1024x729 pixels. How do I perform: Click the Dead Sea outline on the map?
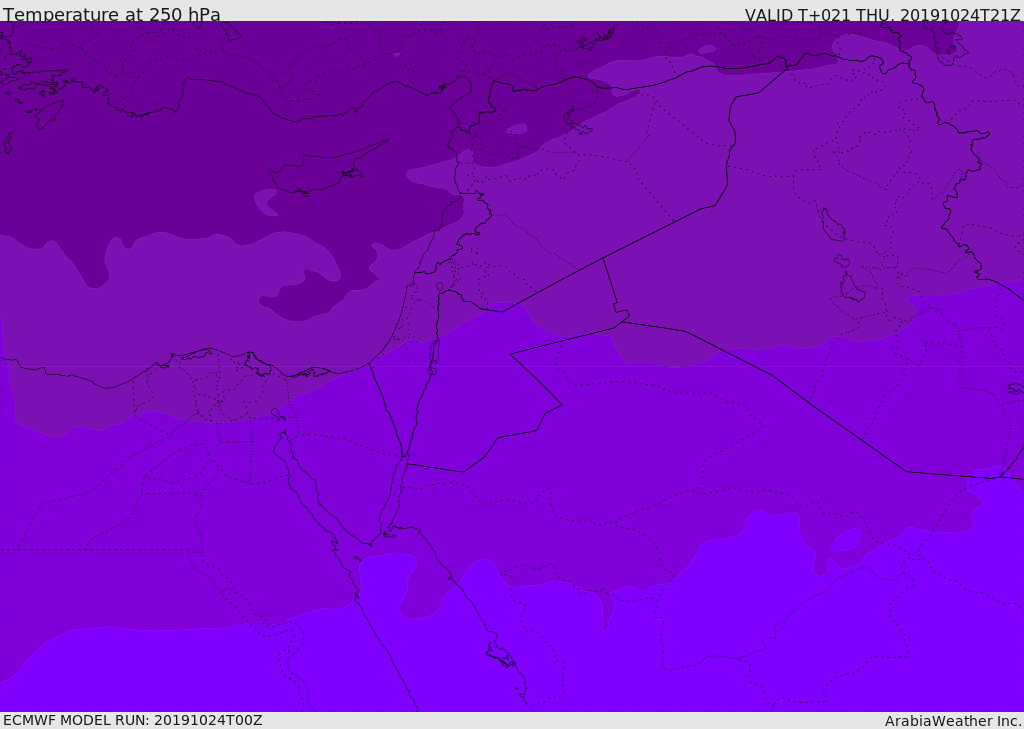point(432,357)
